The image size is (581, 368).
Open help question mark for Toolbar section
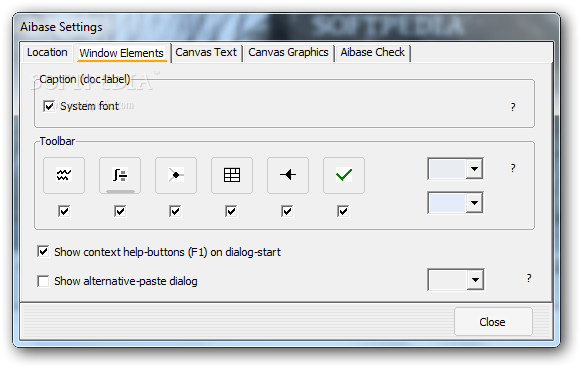tap(513, 168)
